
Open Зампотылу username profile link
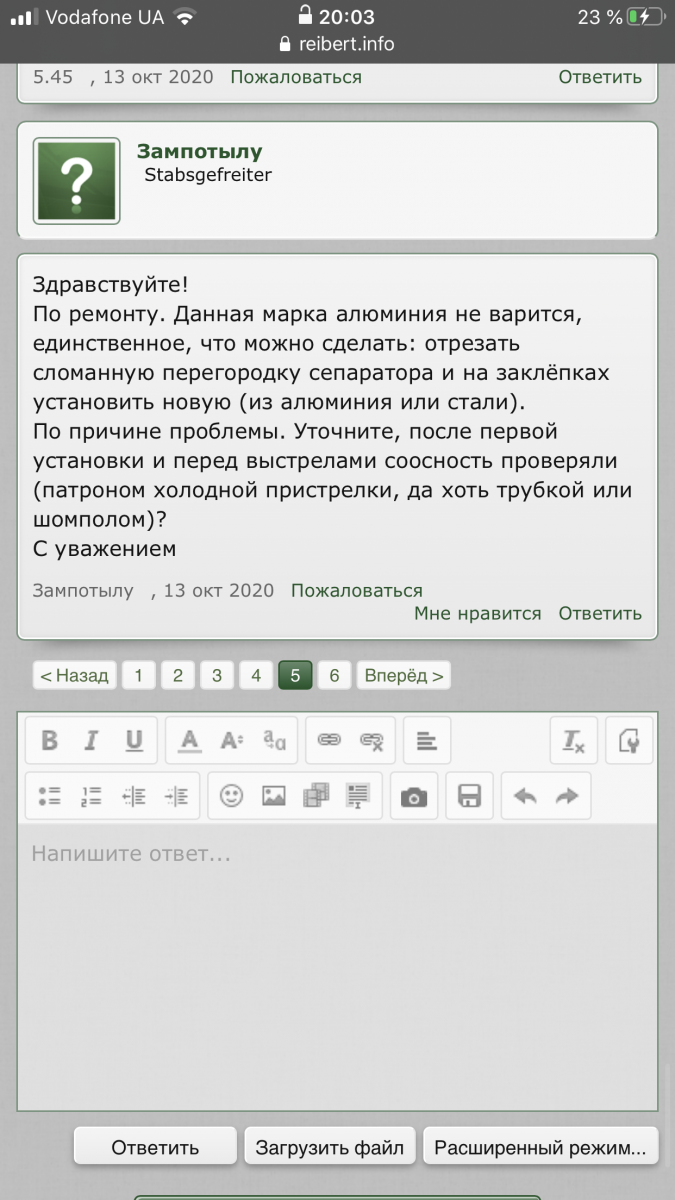(x=200, y=151)
